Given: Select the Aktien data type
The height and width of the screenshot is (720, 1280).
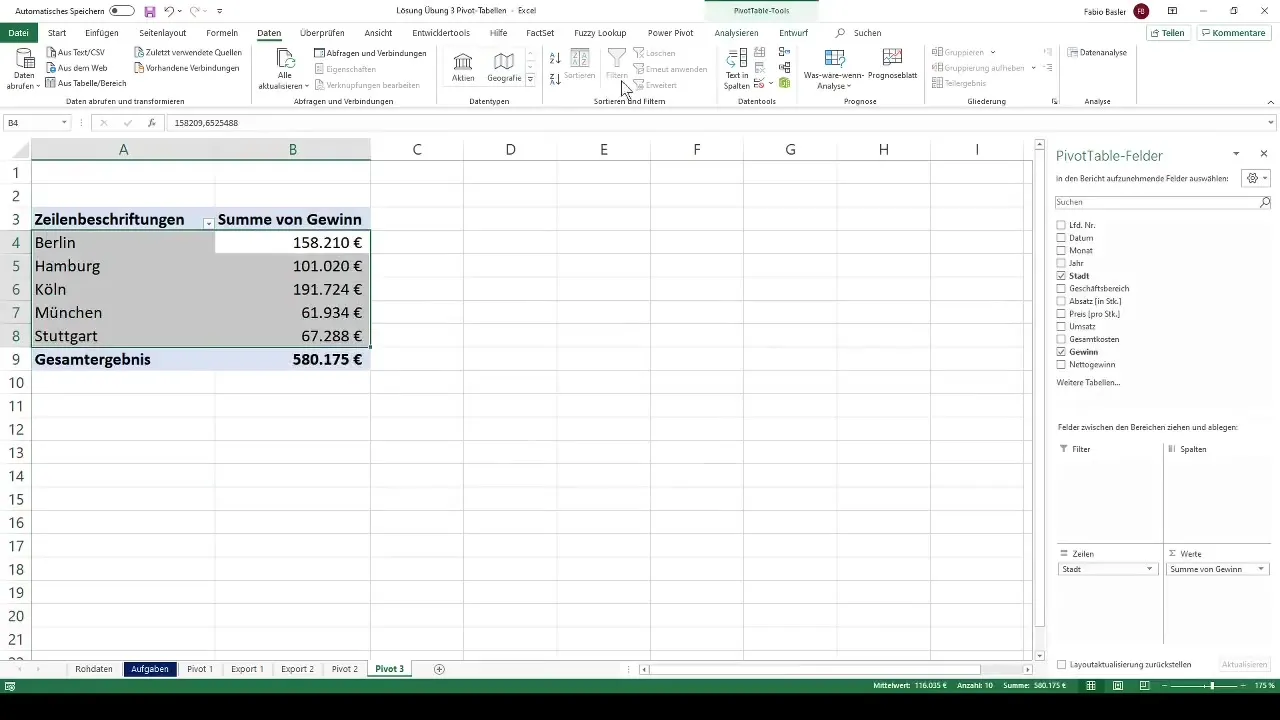Looking at the screenshot, I should (463, 67).
